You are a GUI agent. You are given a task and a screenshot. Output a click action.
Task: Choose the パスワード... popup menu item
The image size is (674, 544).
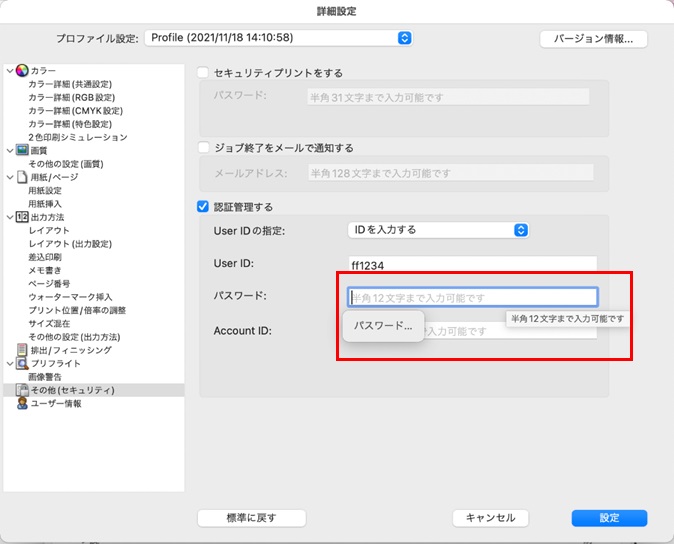pyautogui.click(x=383, y=326)
